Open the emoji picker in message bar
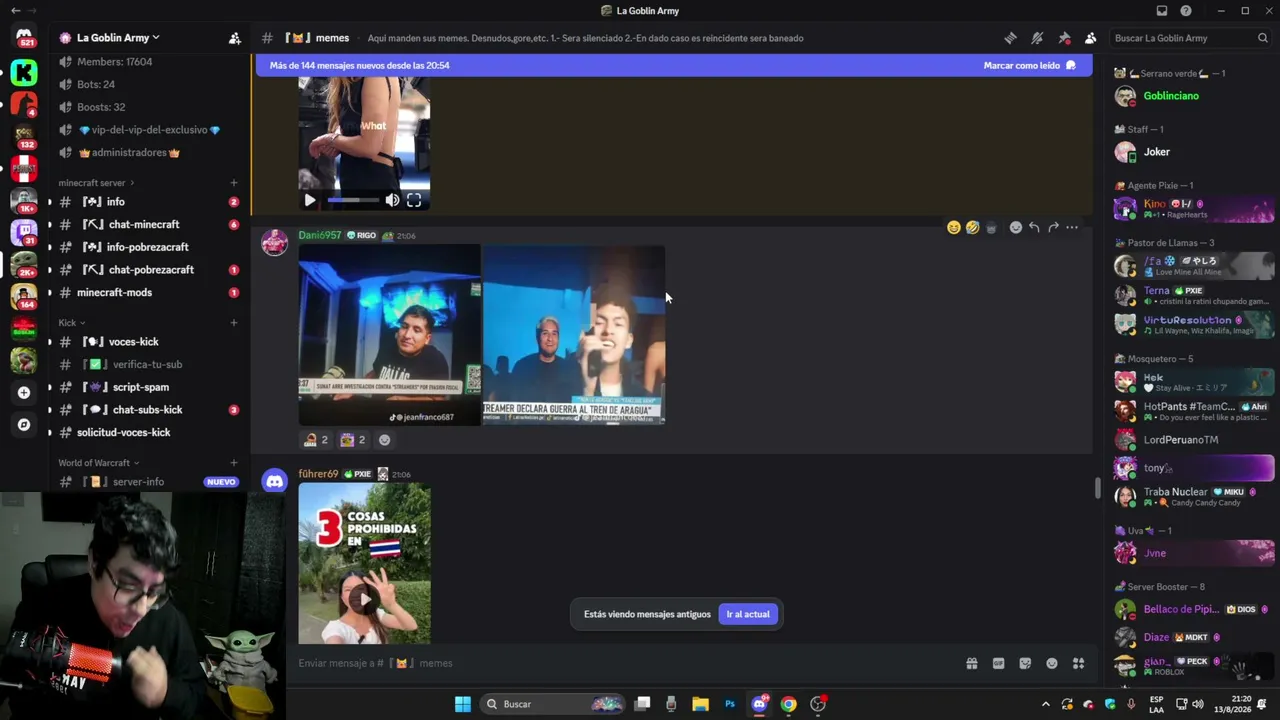Screen dimensions: 1280x720 tap(1052, 663)
